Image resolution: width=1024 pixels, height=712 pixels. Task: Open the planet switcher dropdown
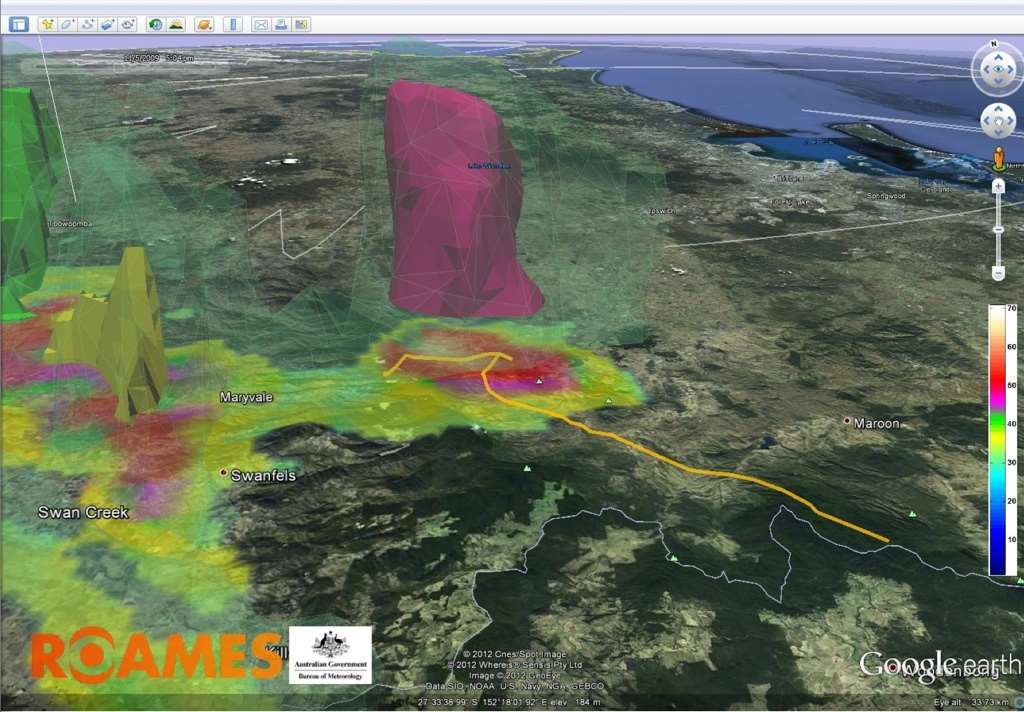(203, 23)
